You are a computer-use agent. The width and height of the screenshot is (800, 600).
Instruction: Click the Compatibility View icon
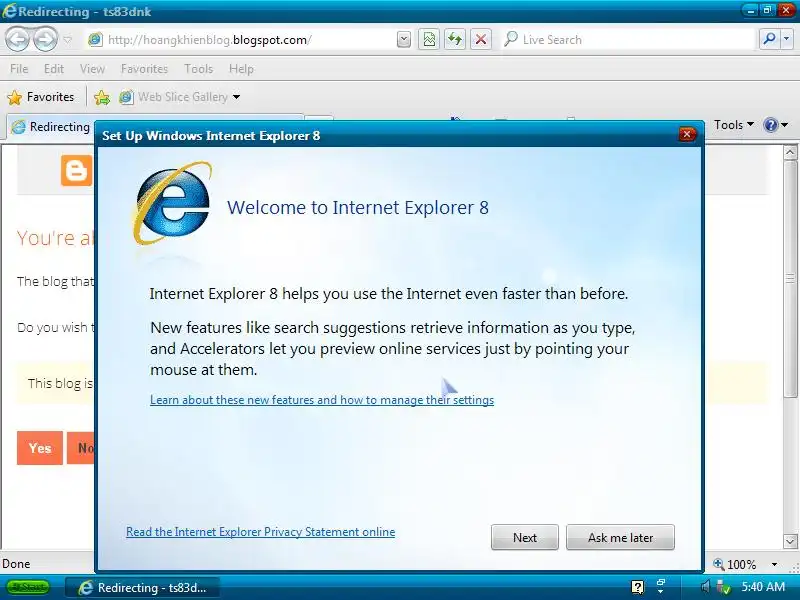coord(429,39)
